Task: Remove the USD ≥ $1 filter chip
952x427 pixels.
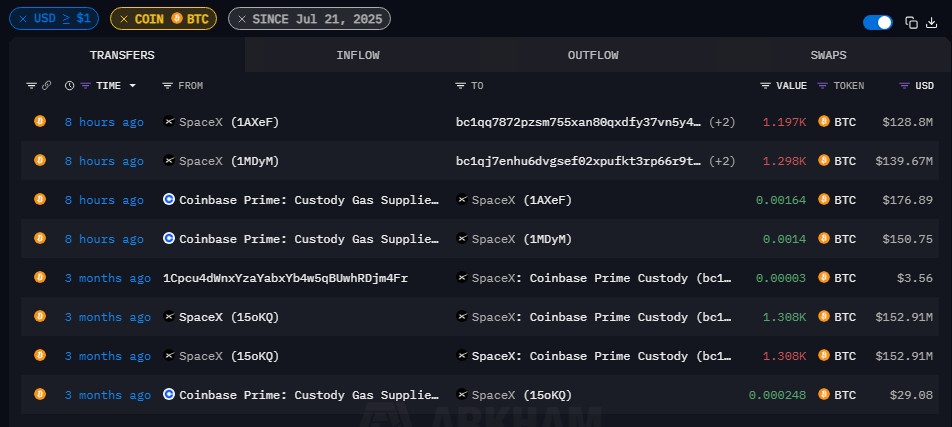Action: click(x=24, y=18)
